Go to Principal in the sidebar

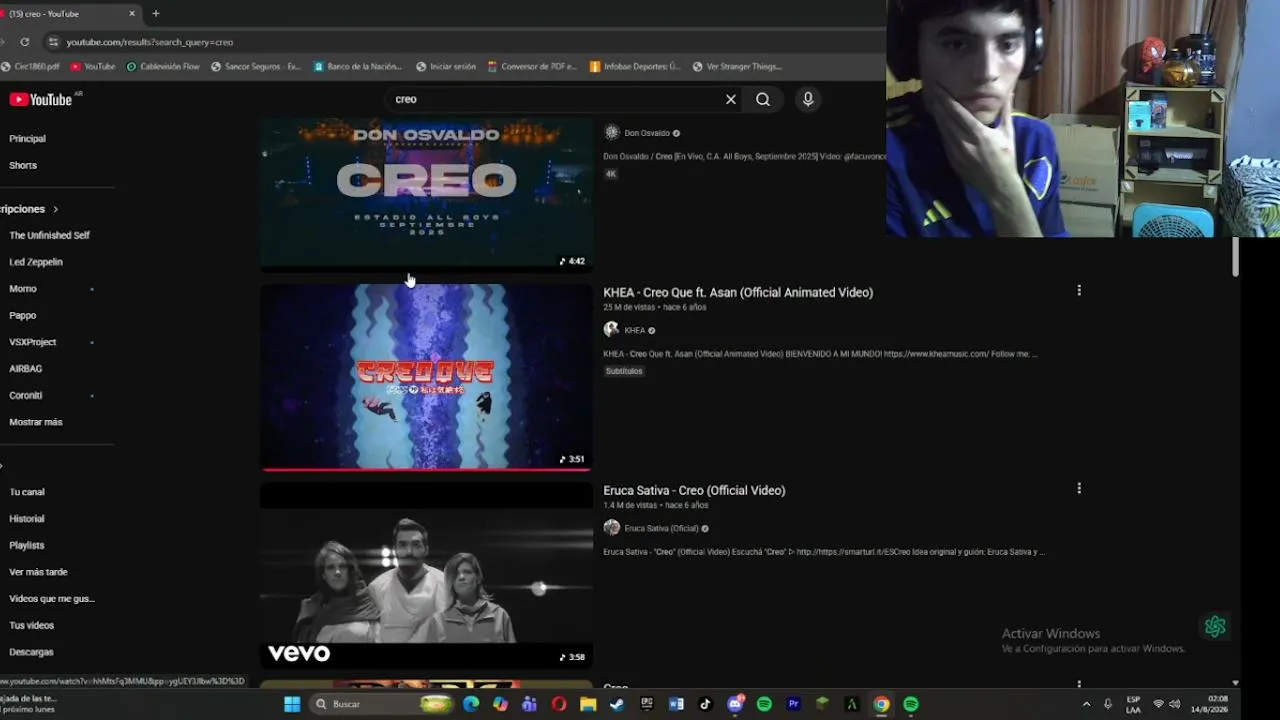click(x=27, y=139)
